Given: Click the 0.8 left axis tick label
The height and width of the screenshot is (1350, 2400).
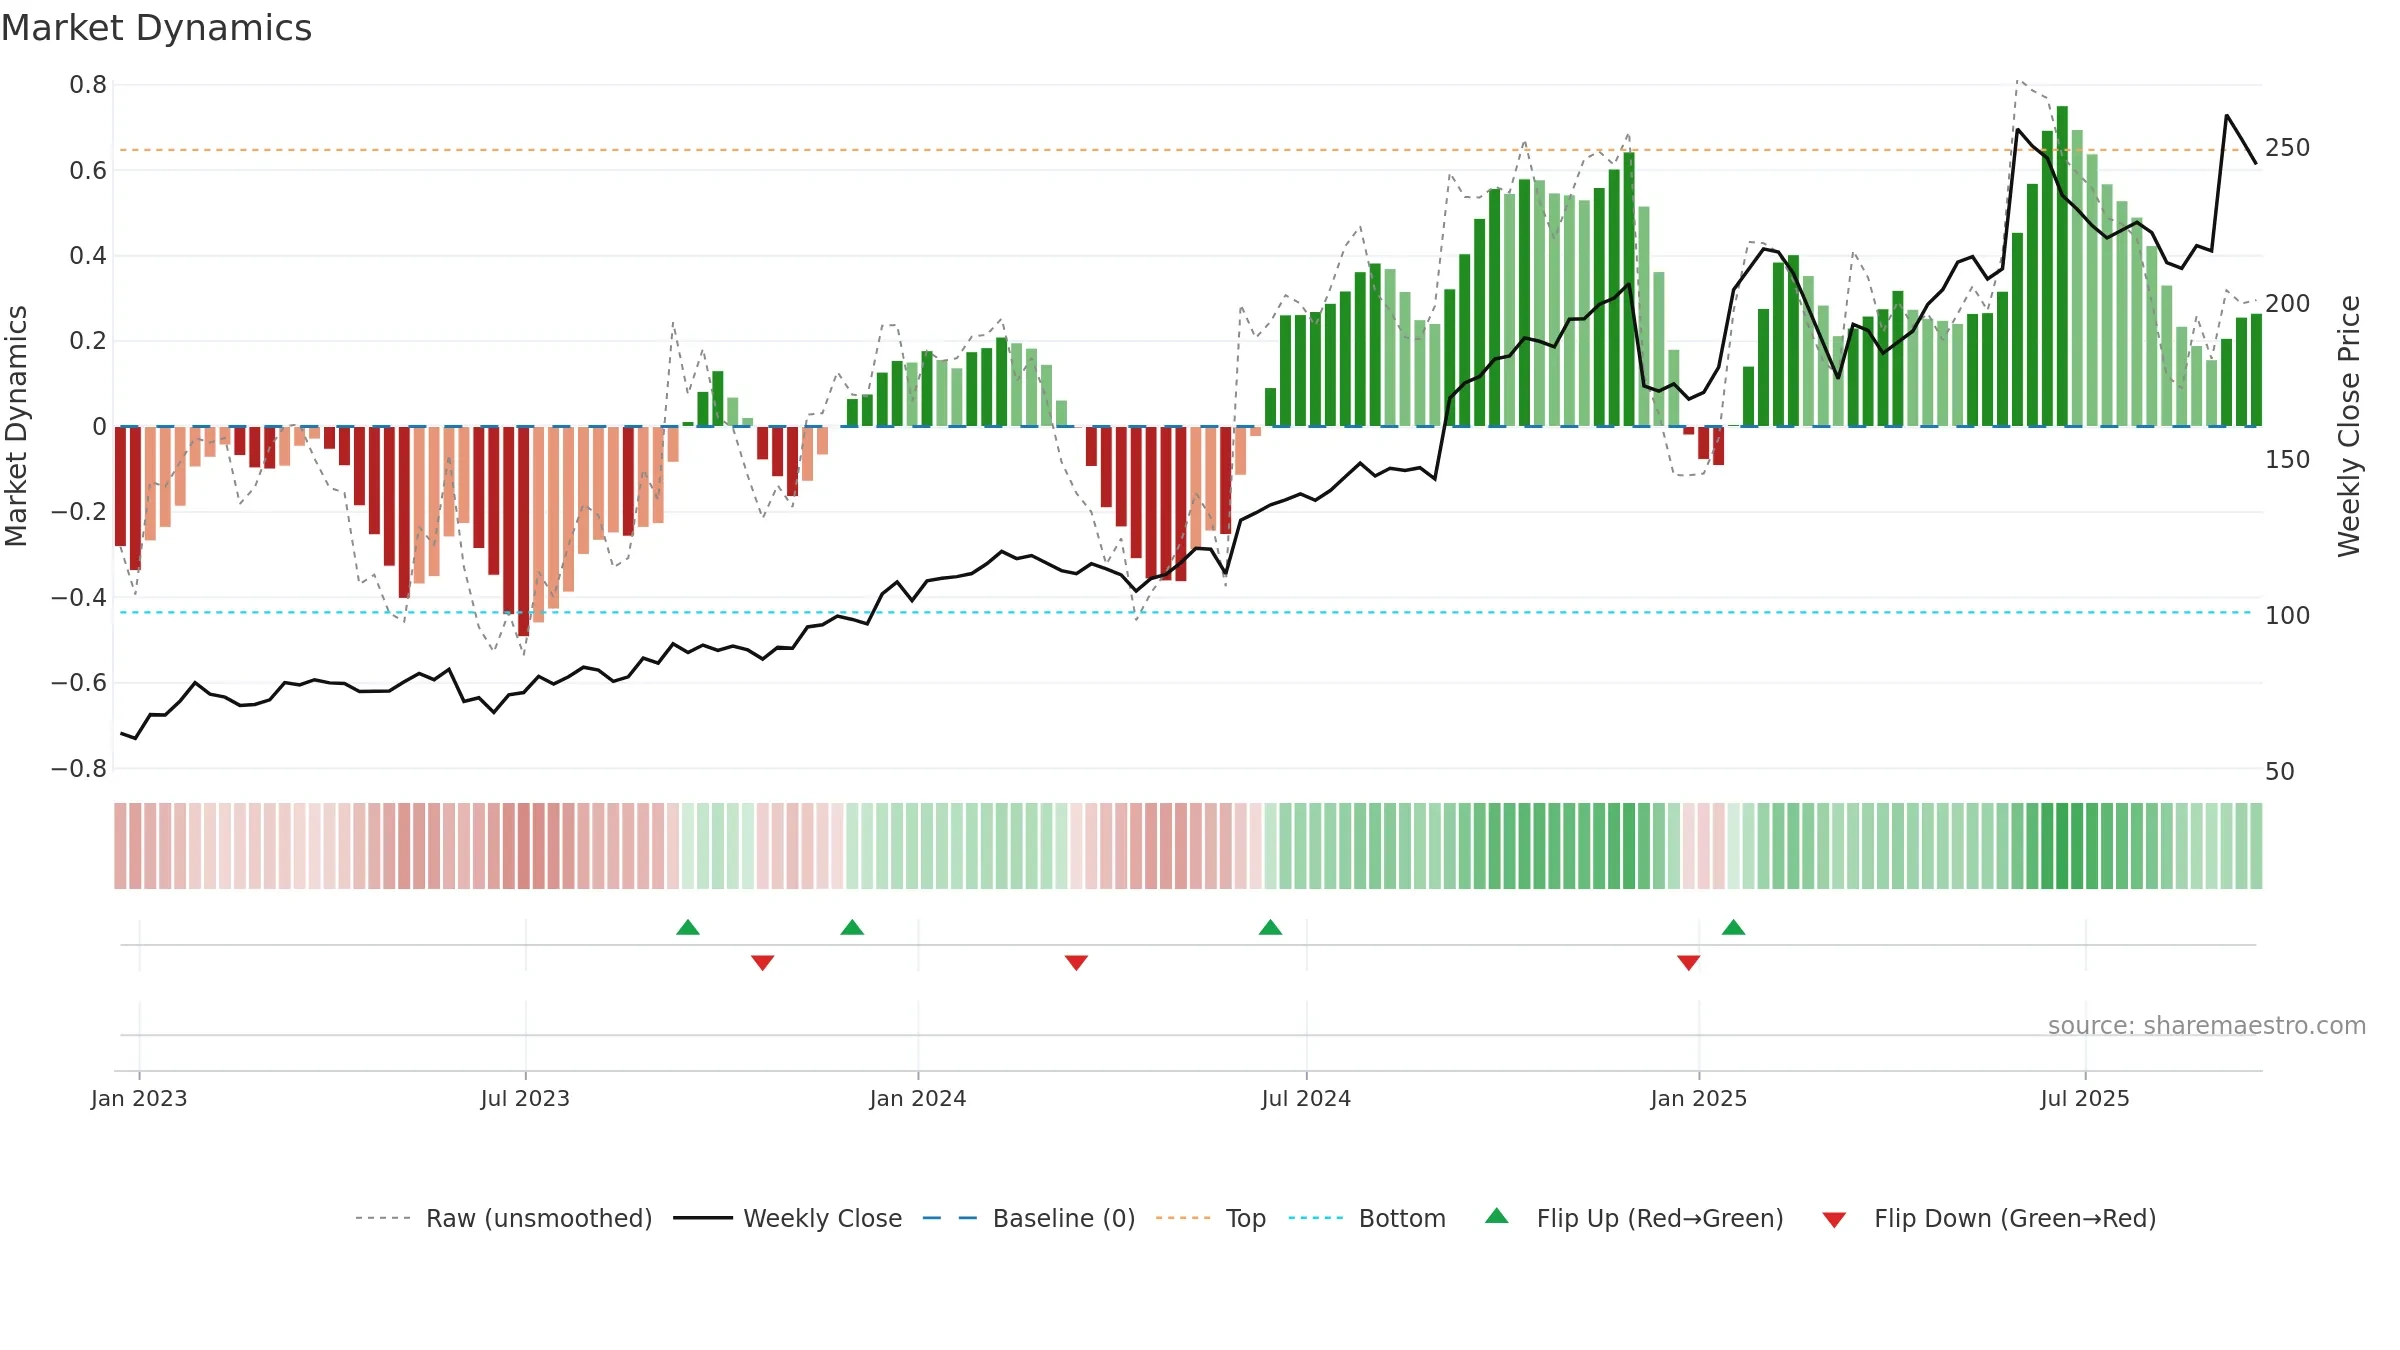Looking at the screenshot, I should tap(88, 85).
